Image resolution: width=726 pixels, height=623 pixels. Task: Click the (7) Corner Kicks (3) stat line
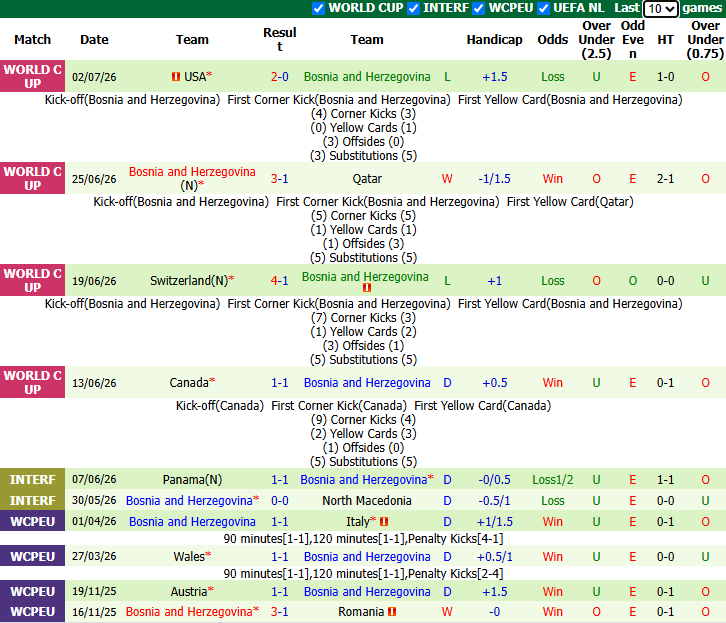pyautogui.click(x=363, y=318)
